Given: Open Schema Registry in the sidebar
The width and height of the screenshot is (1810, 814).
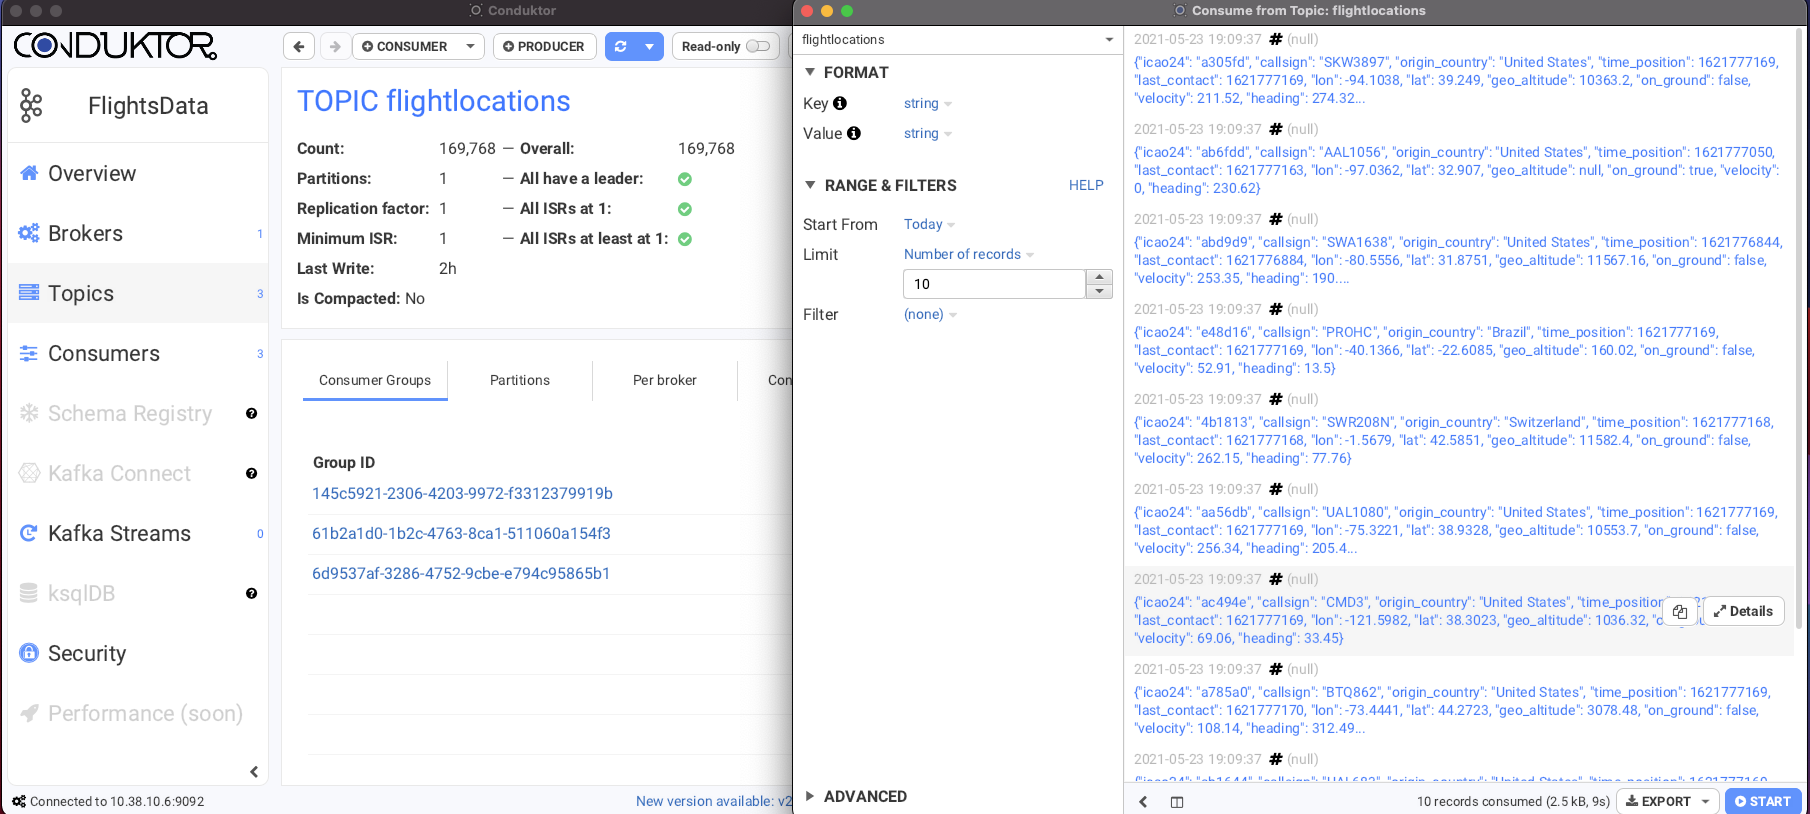Looking at the screenshot, I should pos(130,413).
